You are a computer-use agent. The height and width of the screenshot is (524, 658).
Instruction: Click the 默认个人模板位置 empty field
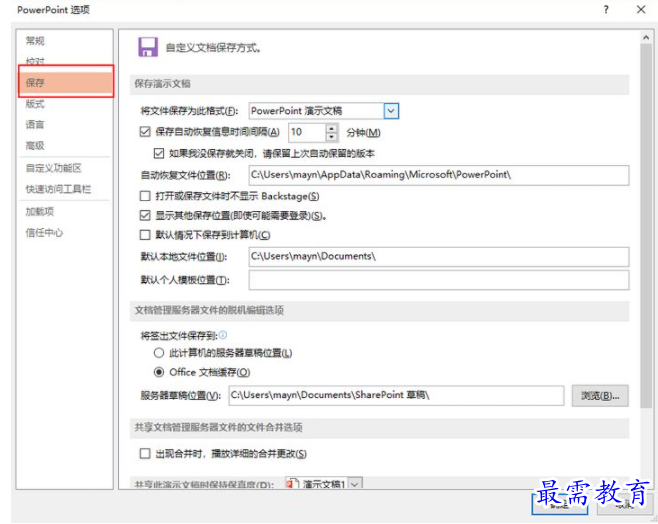tap(439, 280)
